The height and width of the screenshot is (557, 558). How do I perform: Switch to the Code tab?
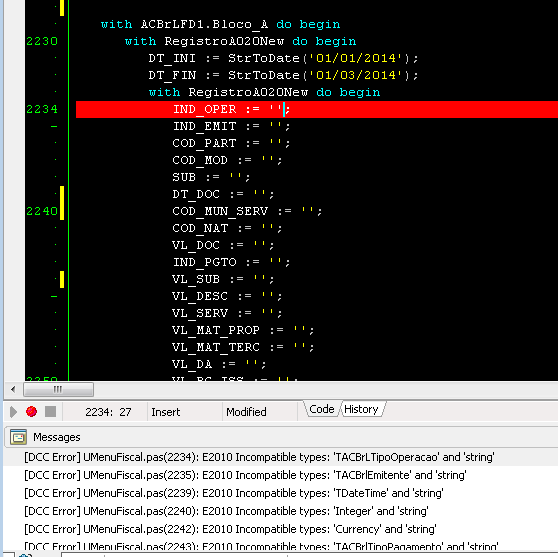(x=322, y=409)
